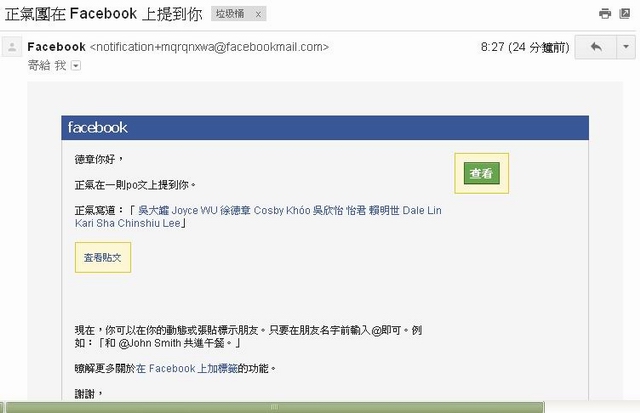Open the 吳大維 profile link

[x=153, y=211]
